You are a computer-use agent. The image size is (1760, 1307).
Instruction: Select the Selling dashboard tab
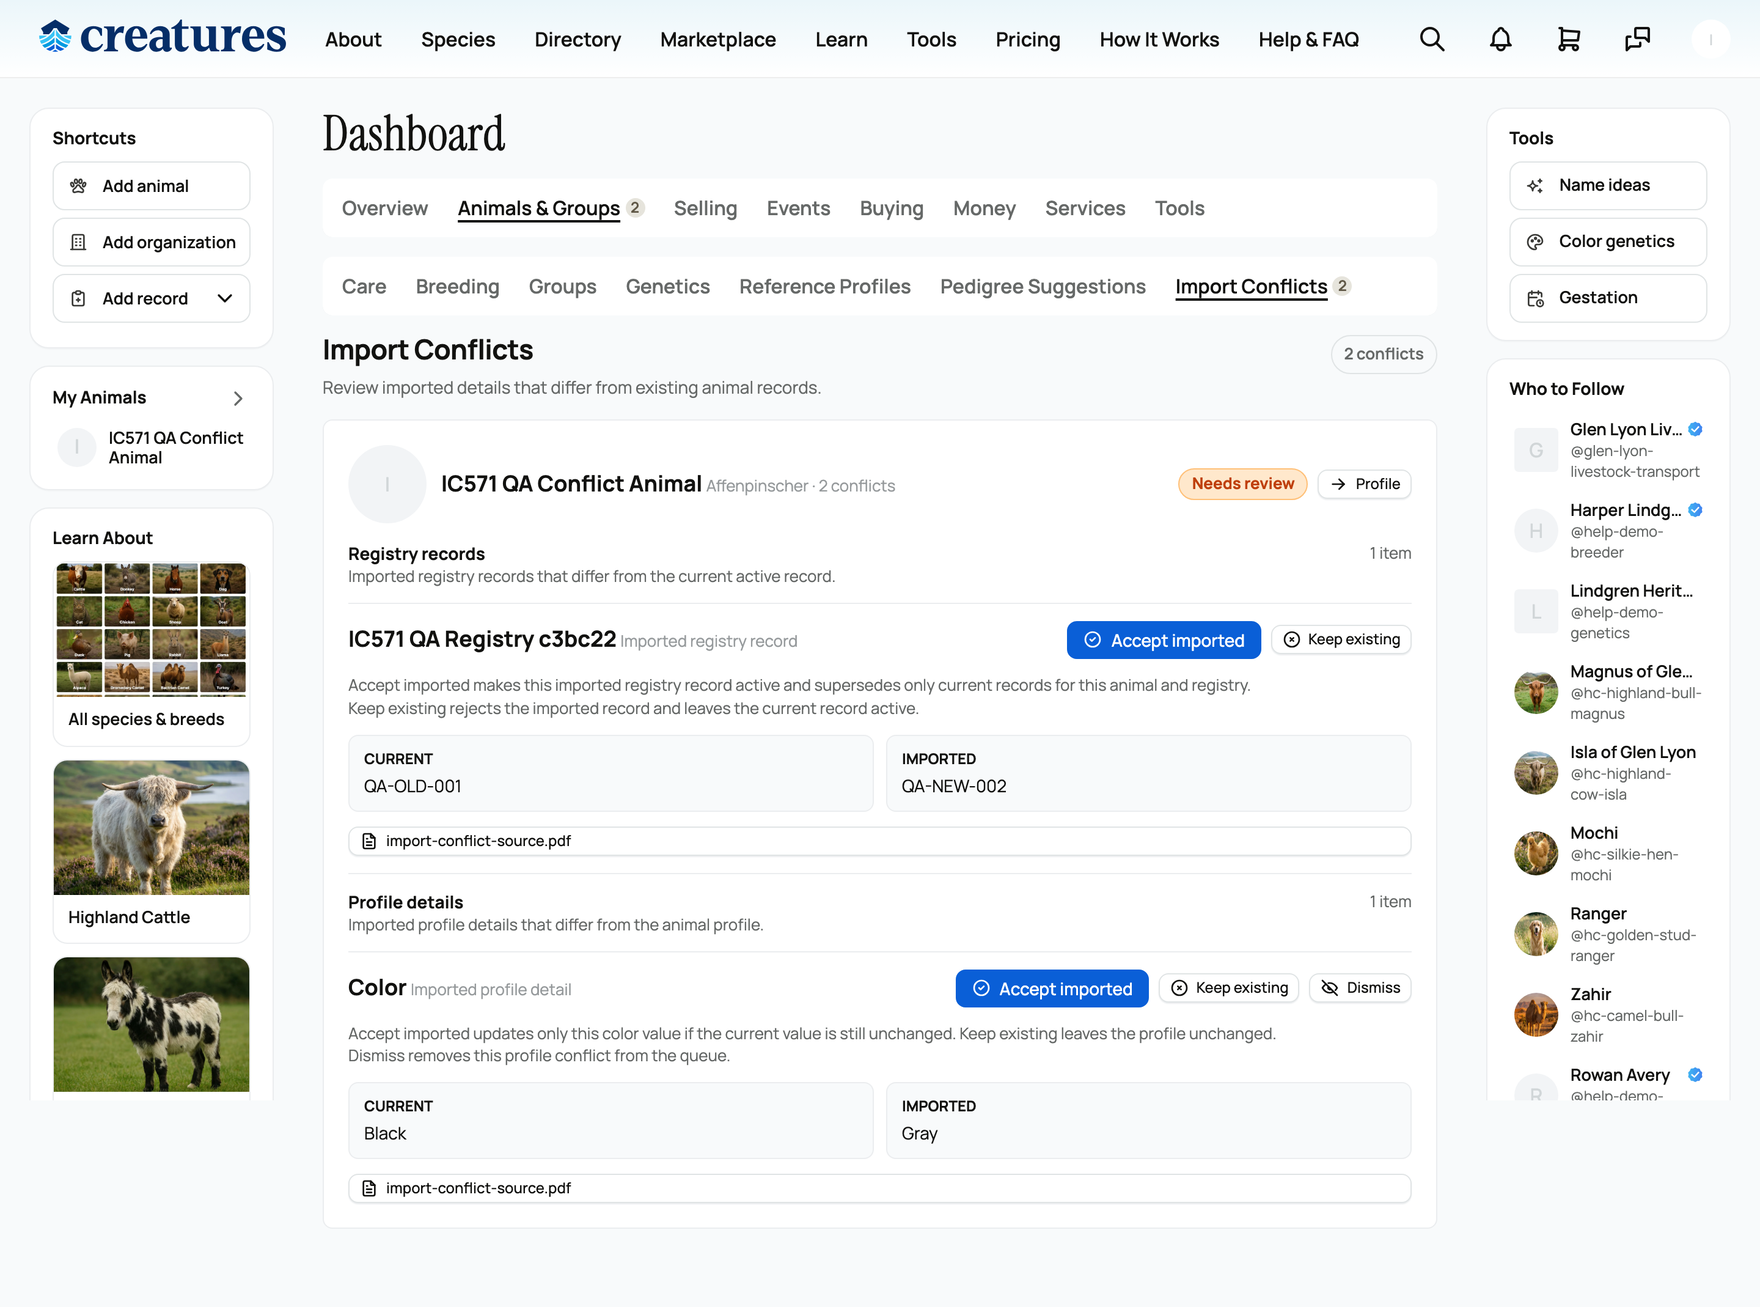click(x=705, y=208)
